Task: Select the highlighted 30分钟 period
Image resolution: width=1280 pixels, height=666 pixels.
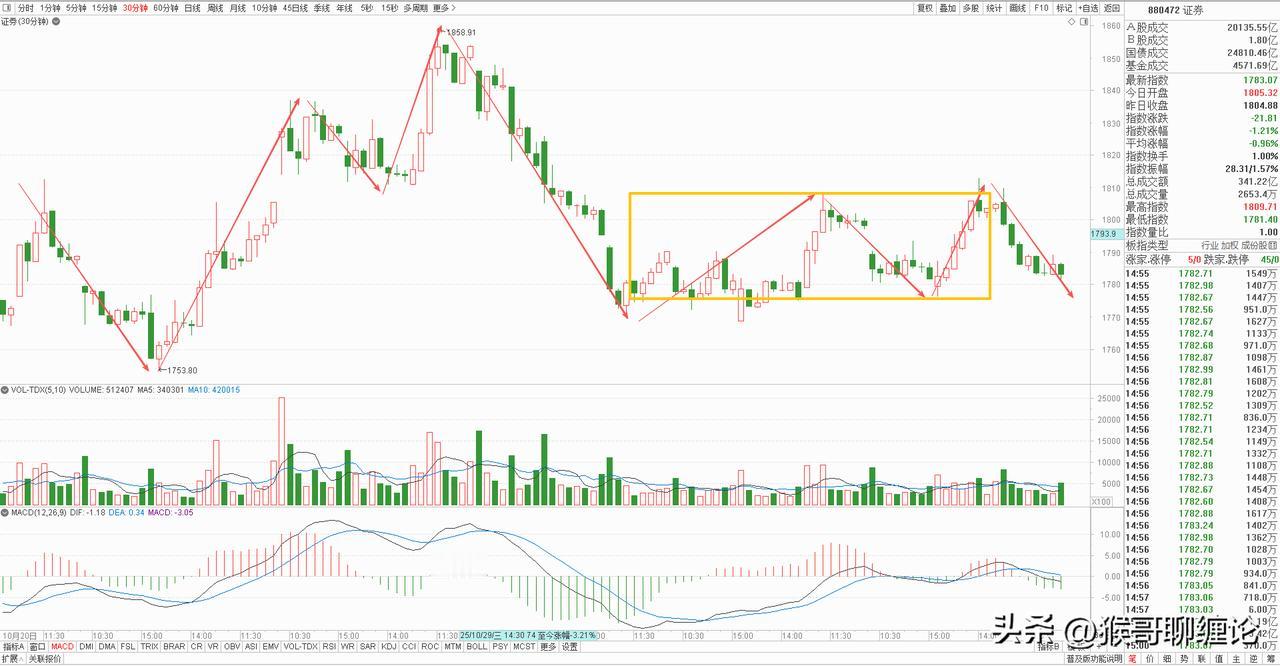Action: (x=135, y=7)
